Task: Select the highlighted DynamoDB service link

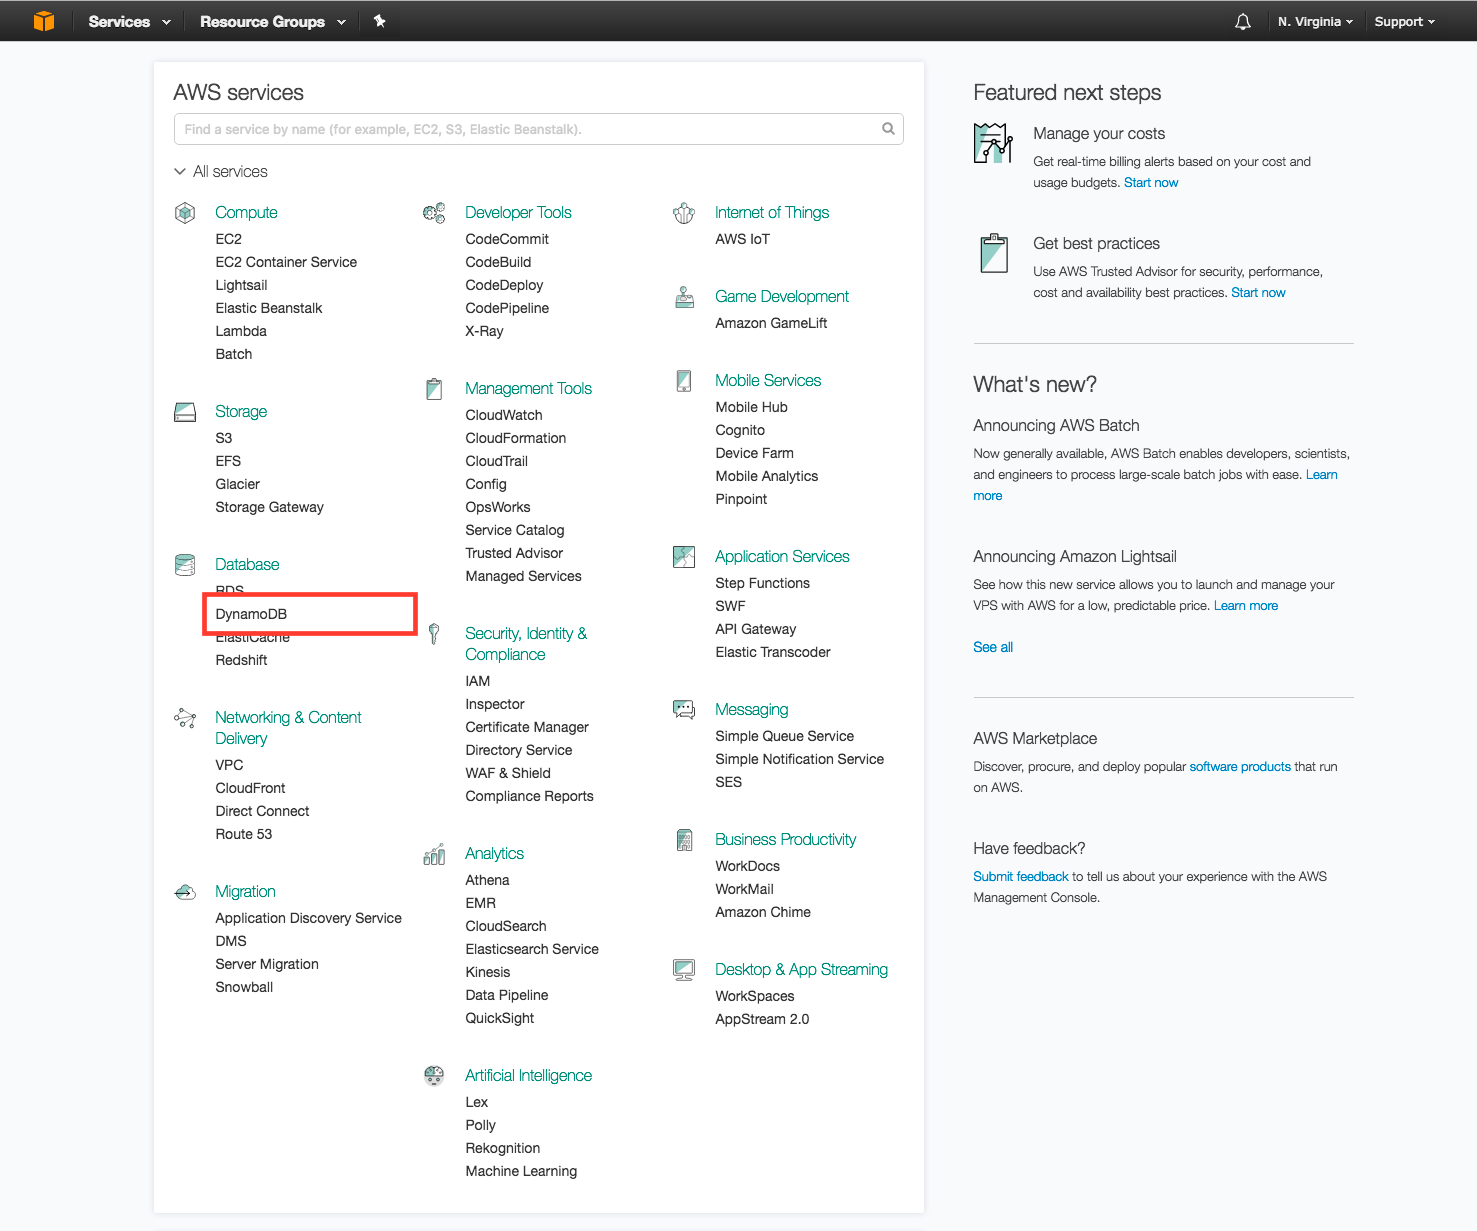Action: pos(251,613)
